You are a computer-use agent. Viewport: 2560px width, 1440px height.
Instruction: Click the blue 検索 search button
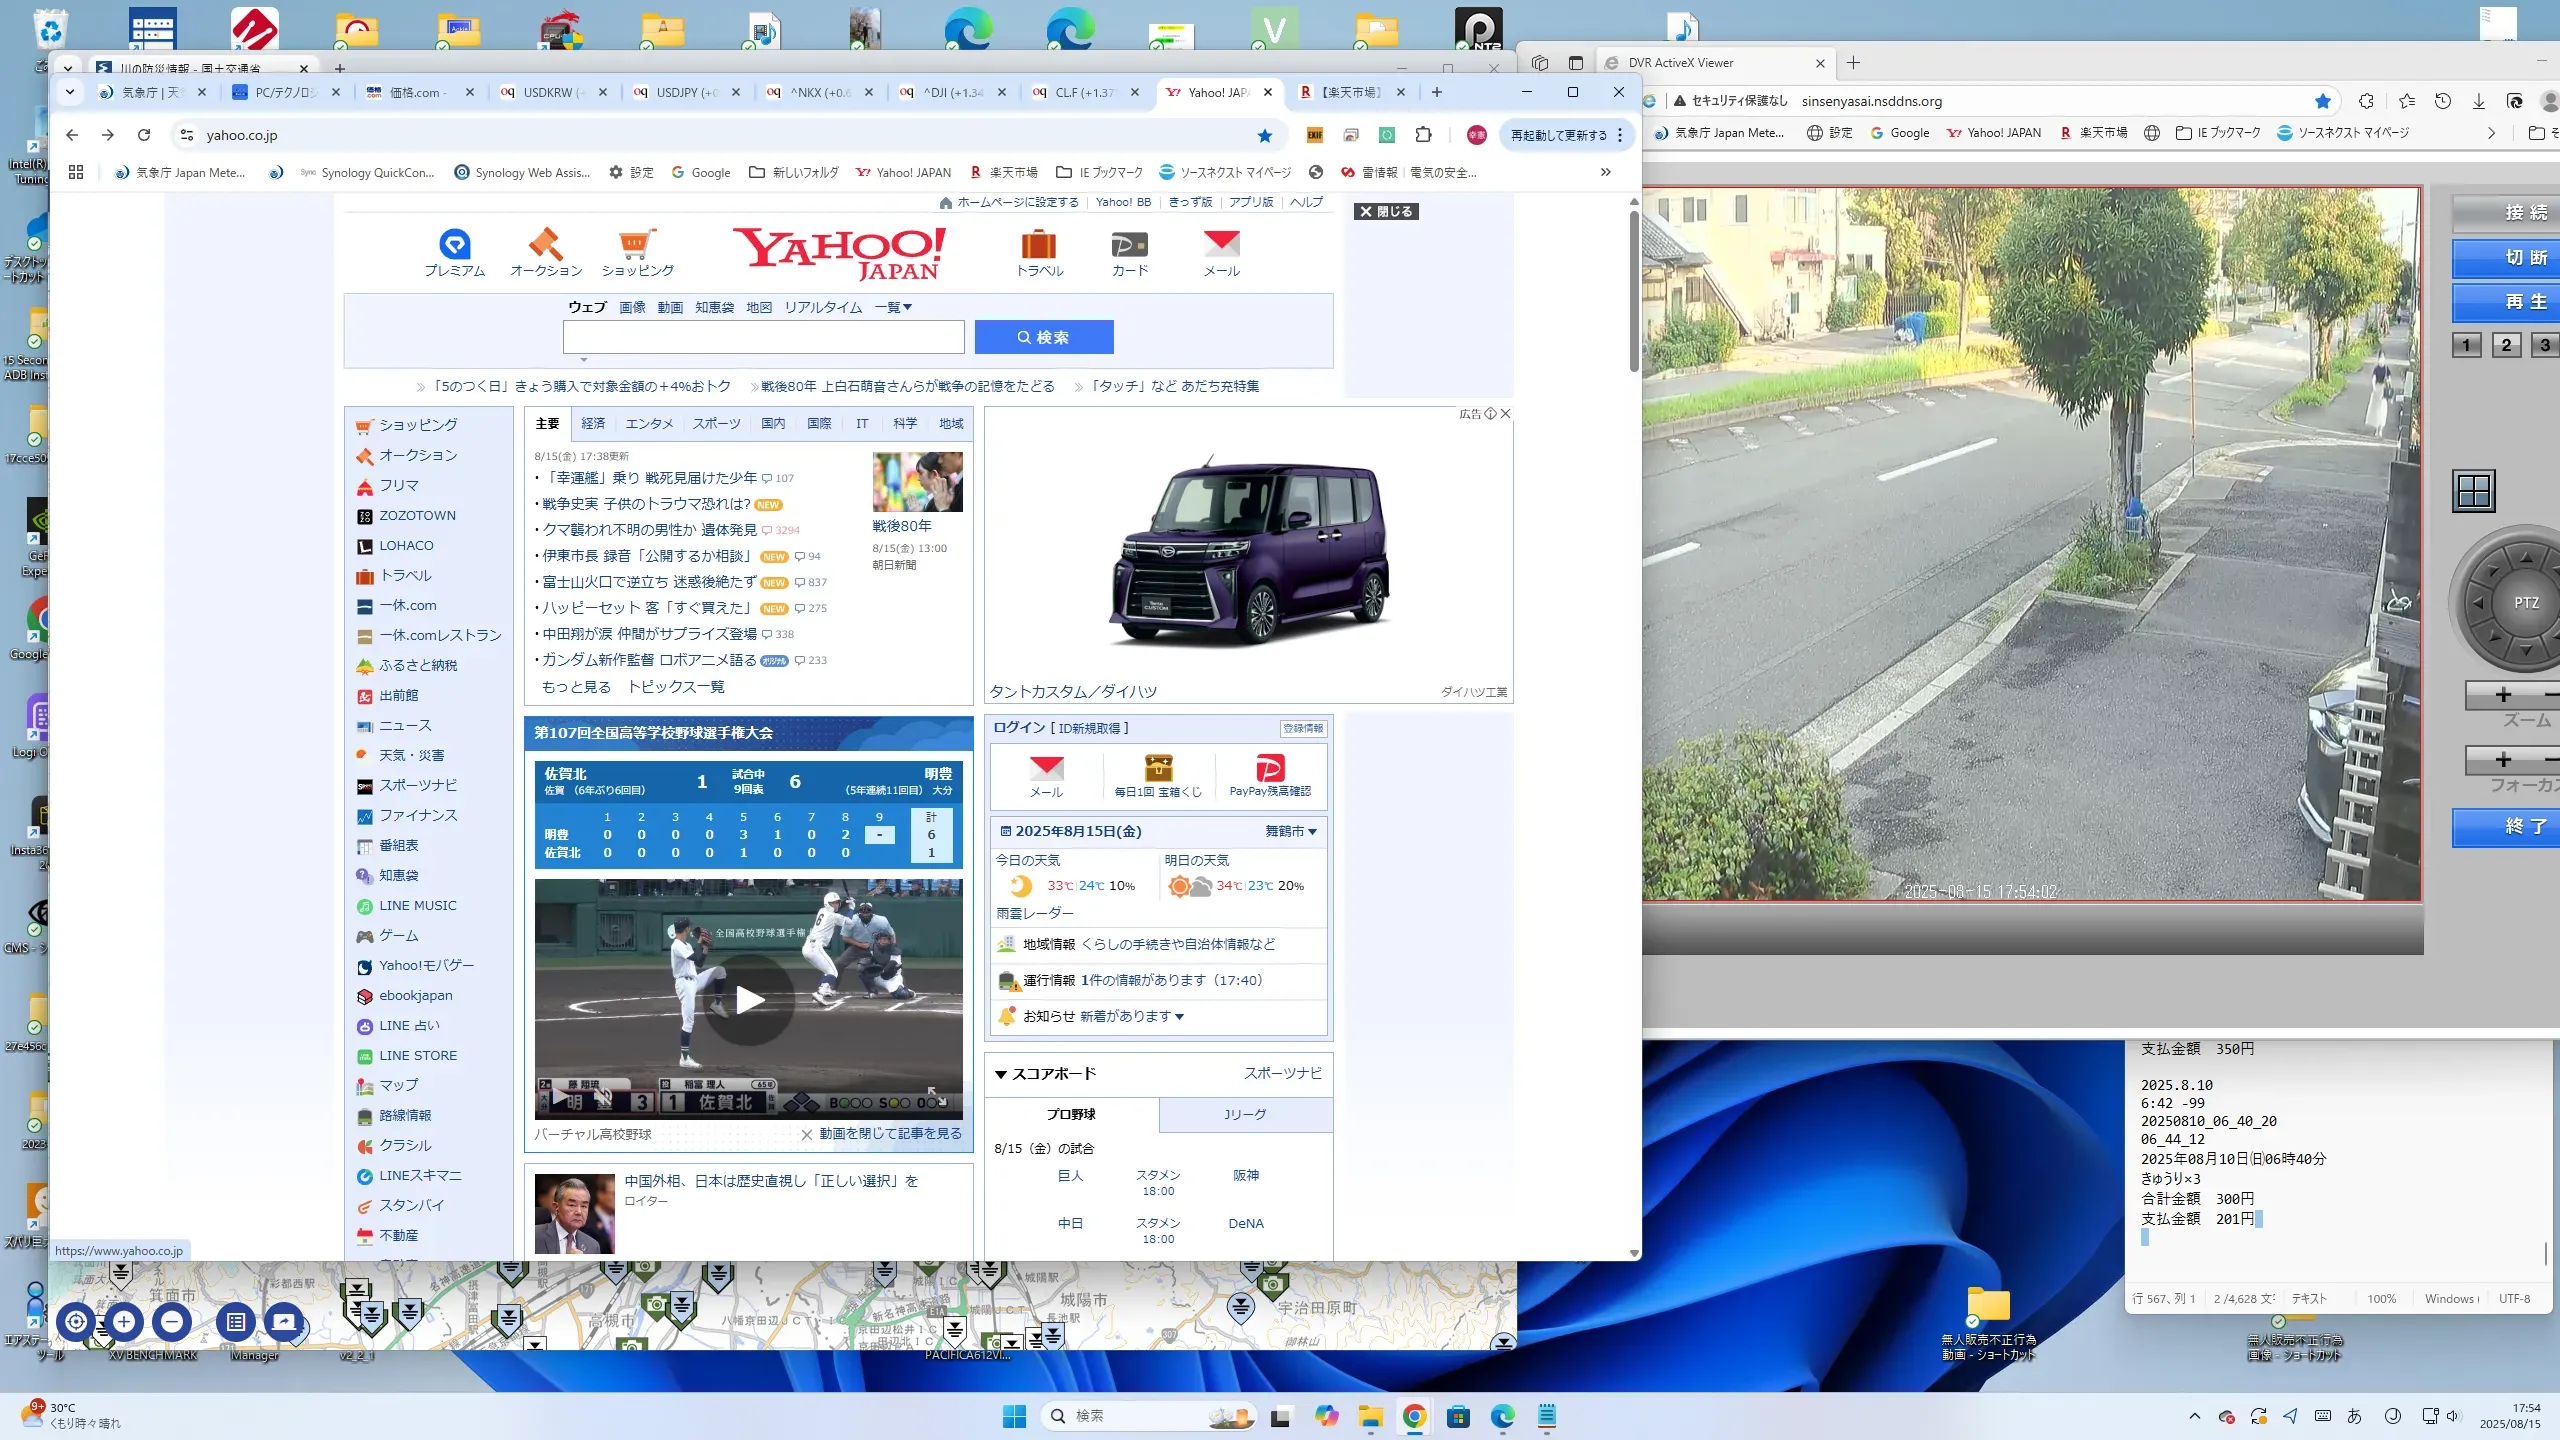coord(1043,337)
